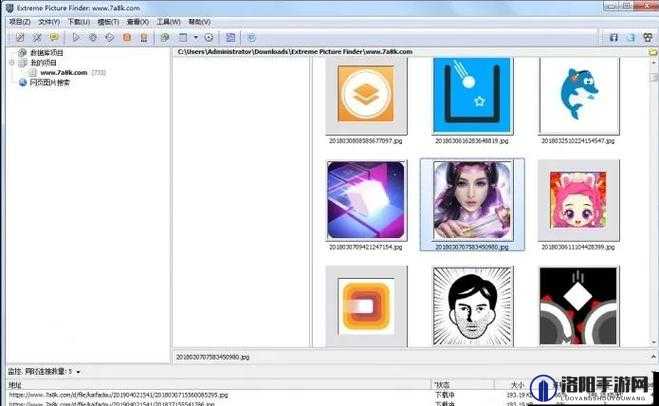Select the www.7a8k.com project item

click(x=63, y=72)
